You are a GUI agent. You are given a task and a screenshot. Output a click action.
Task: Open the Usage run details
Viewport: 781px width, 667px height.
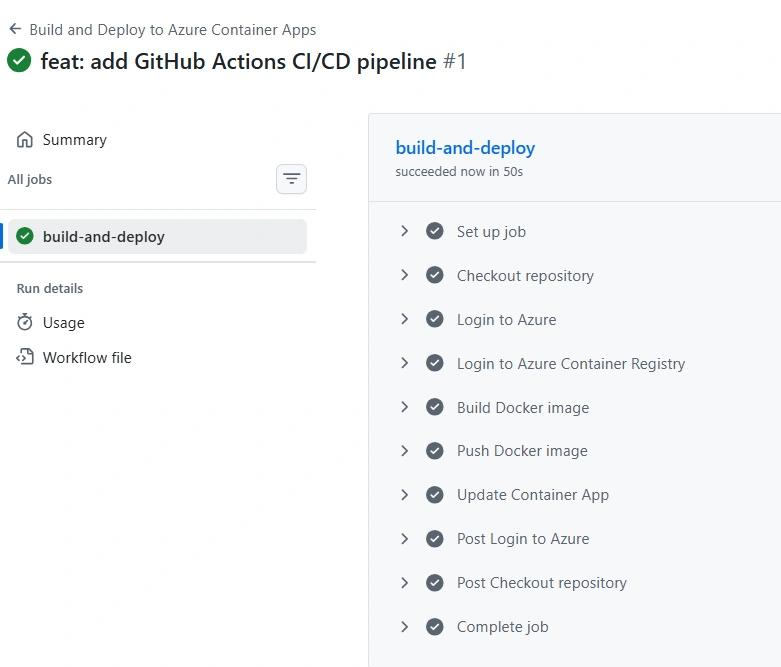click(63, 323)
